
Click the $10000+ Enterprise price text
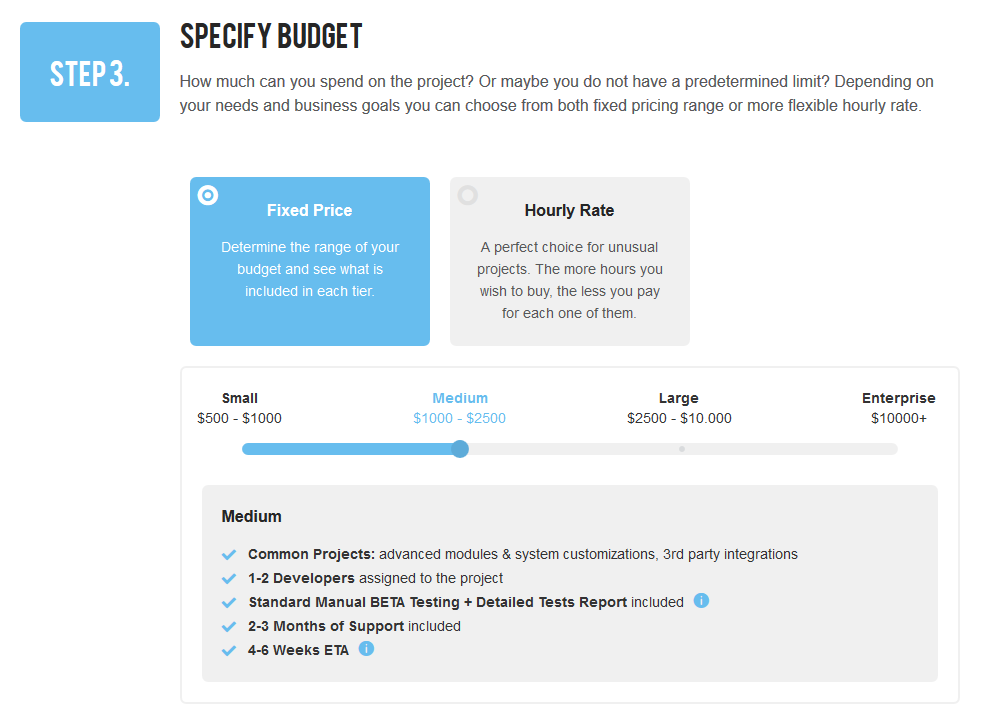coord(898,418)
